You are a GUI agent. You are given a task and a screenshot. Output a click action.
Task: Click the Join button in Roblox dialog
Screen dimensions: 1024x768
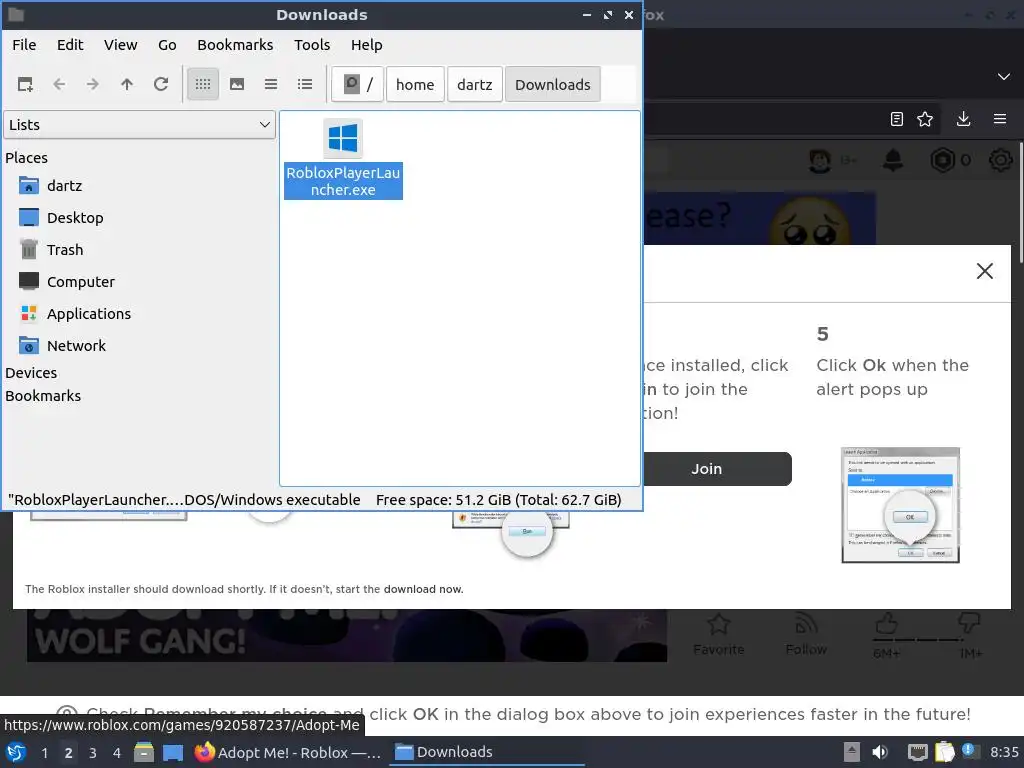(x=718, y=469)
